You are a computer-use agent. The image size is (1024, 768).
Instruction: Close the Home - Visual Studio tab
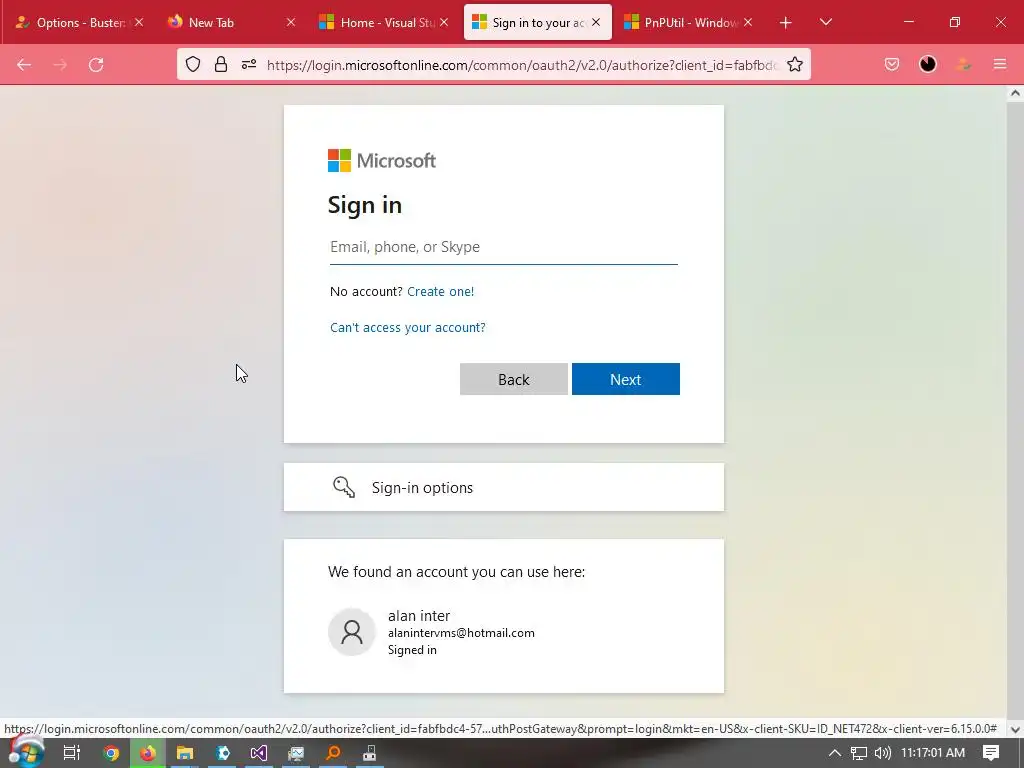[444, 22]
